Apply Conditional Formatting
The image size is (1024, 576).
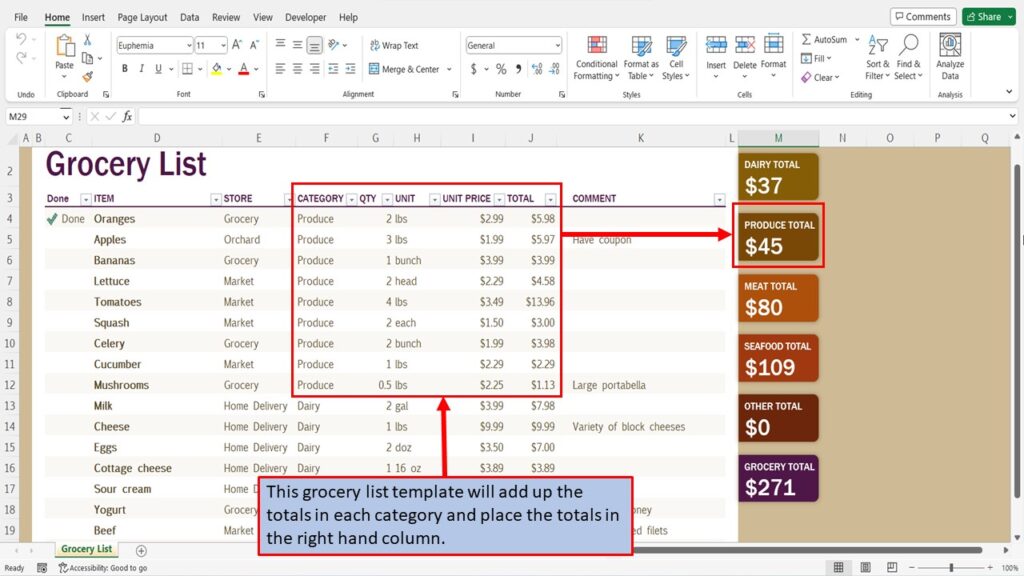(x=596, y=58)
